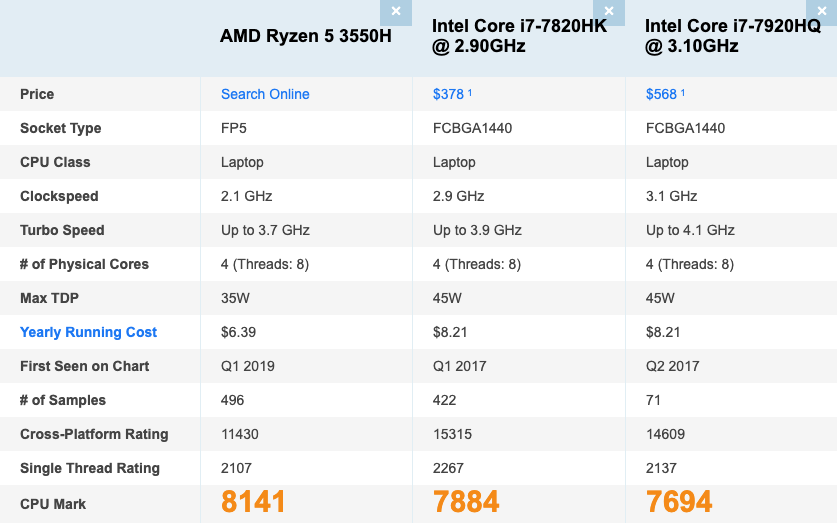
Task: Select the 35W Max TDP value
Action: [235, 298]
